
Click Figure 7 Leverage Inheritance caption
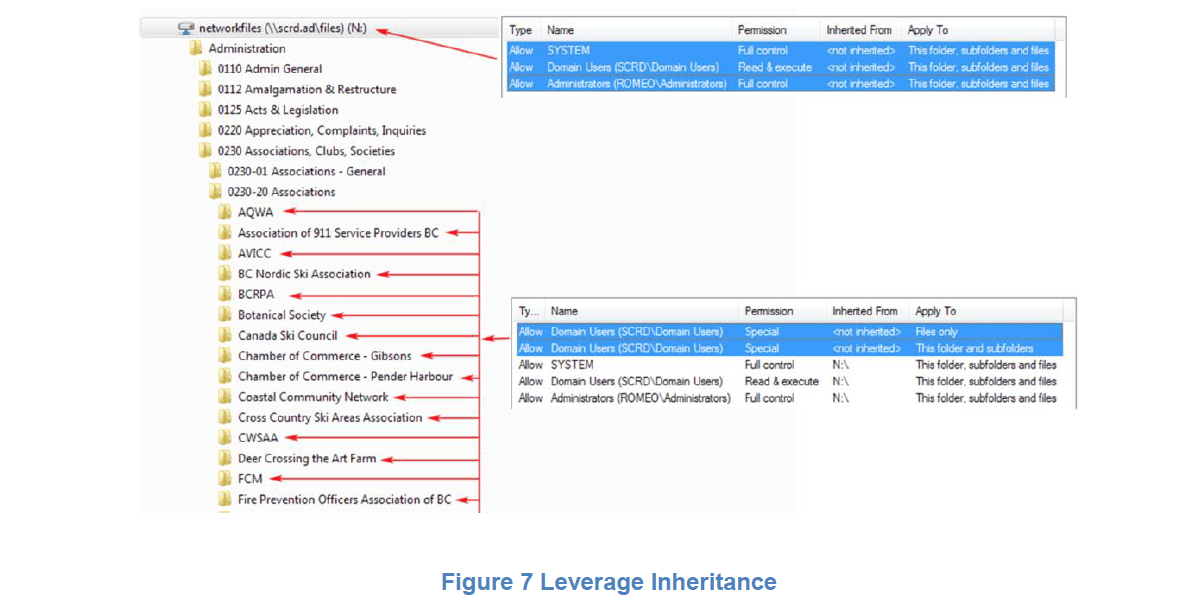[x=608, y=582]
